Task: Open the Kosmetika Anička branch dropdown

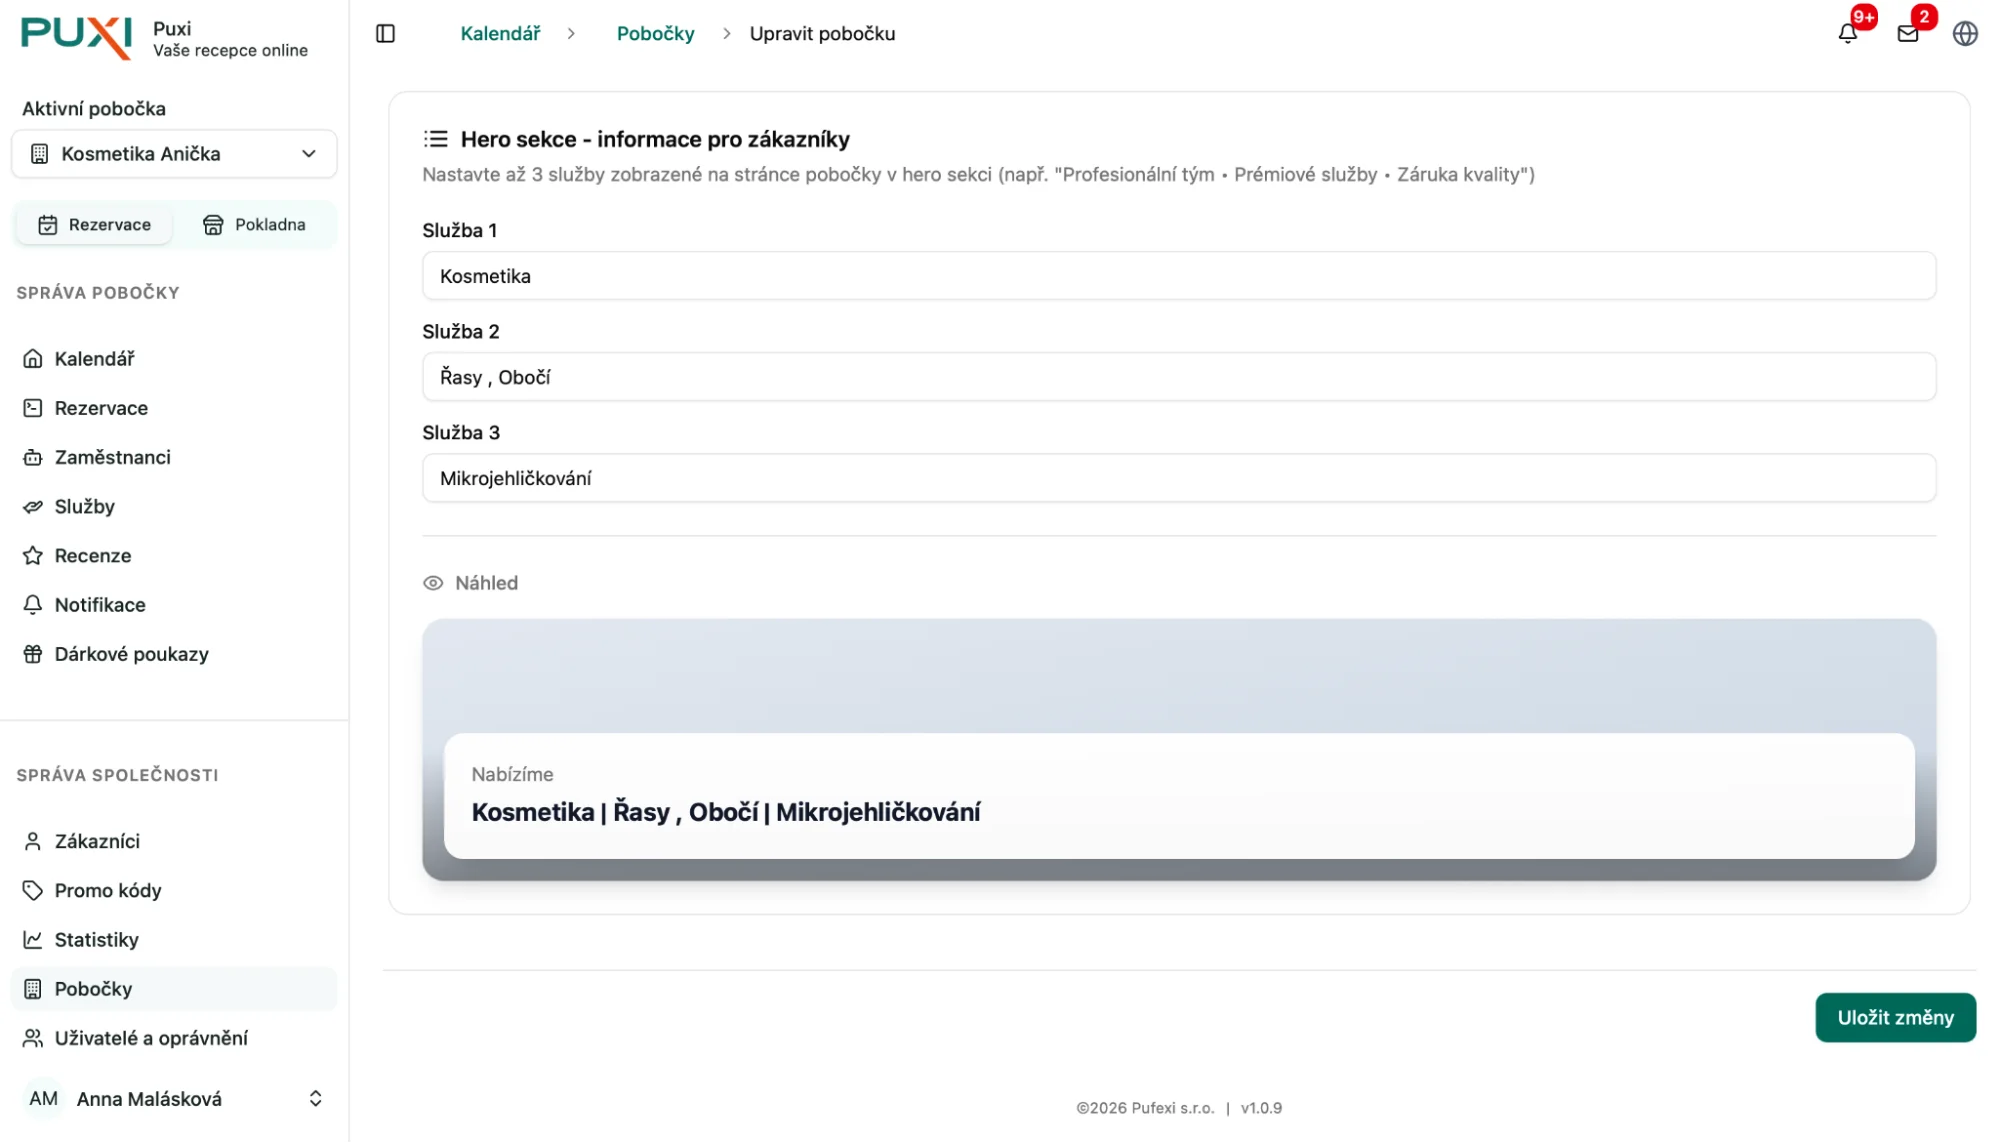Action: (175, 154)
